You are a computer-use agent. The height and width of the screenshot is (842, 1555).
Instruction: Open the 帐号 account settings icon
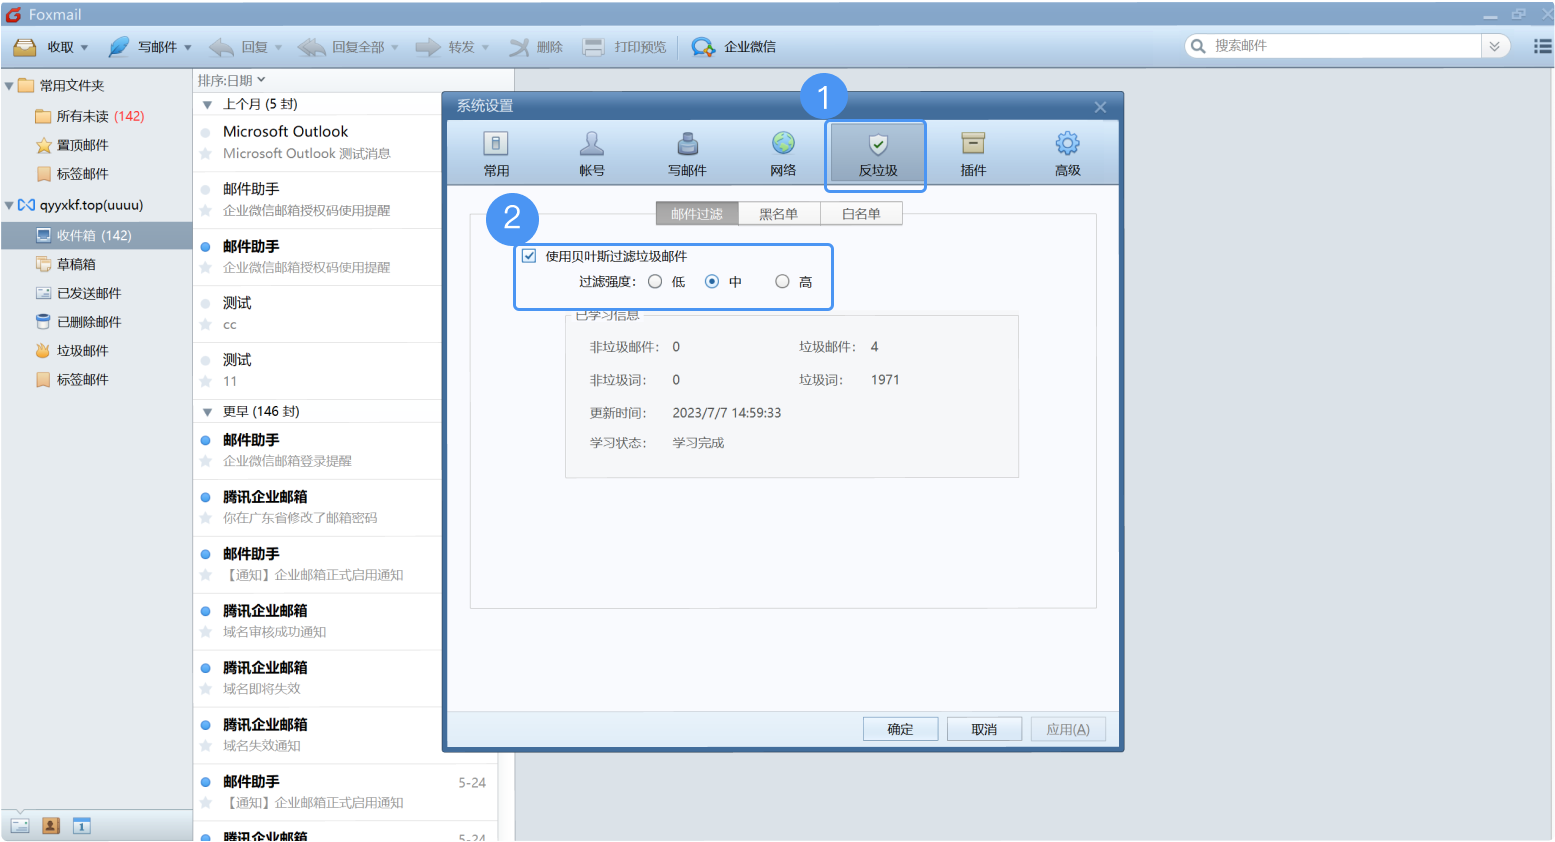tap(592, 144)
